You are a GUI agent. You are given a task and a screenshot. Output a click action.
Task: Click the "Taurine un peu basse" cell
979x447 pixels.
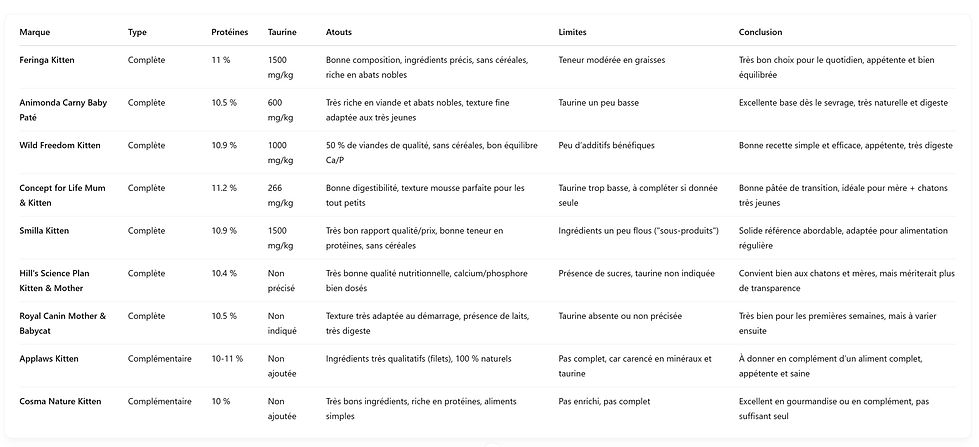coord(598,102)
